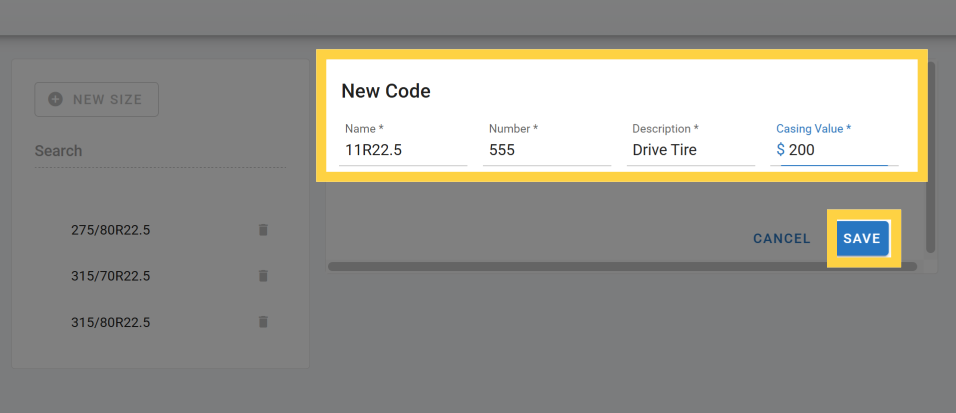Cancel the New Code form

[781, 239]
